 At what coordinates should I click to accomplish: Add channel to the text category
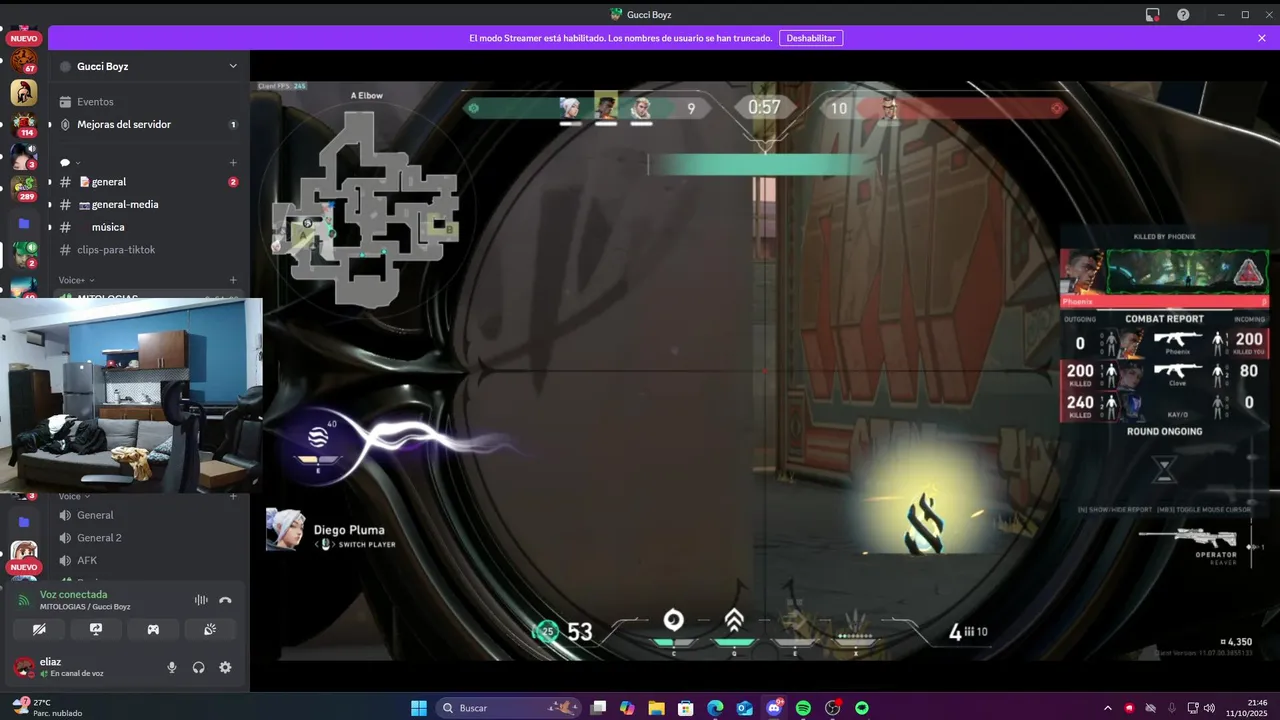(x=233, y=163)
